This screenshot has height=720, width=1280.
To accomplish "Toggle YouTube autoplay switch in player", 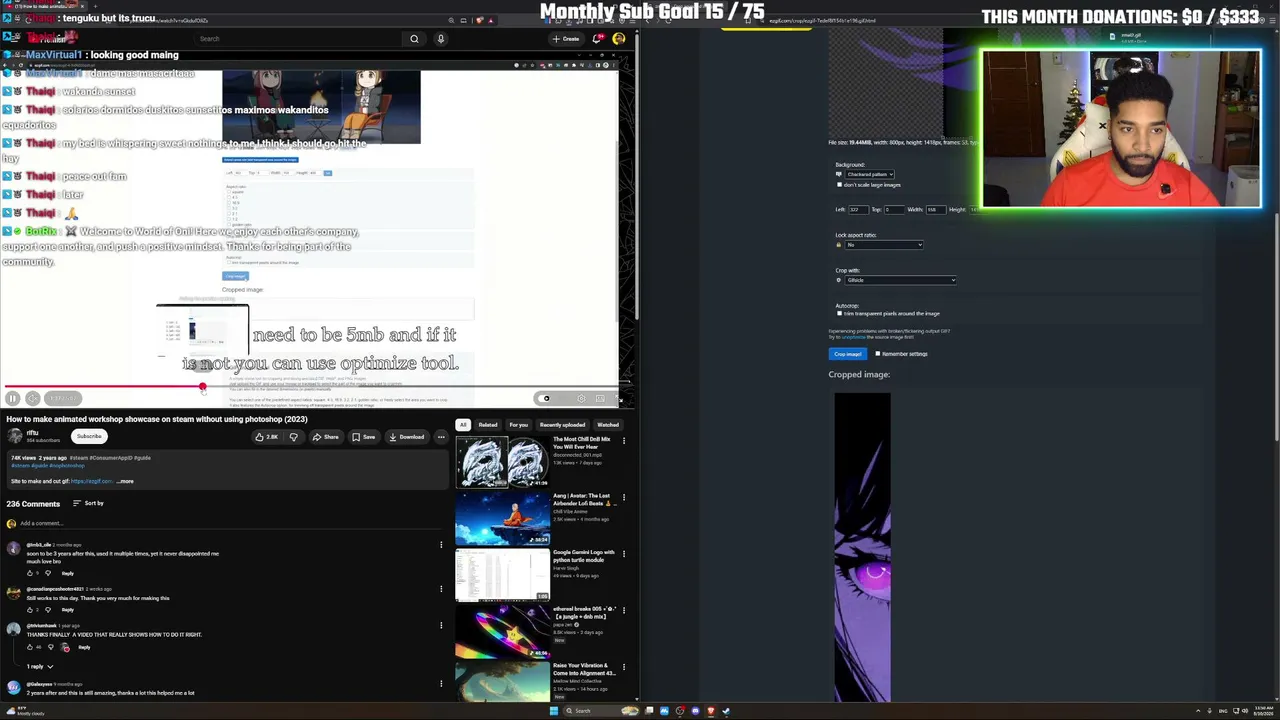I will (546, 398).
